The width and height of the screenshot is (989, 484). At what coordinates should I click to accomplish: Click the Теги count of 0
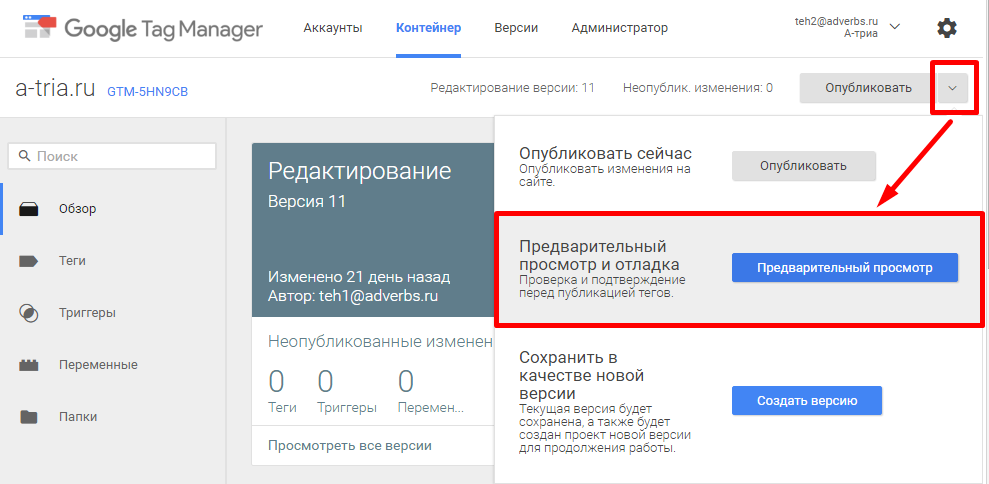coord(276,382)
